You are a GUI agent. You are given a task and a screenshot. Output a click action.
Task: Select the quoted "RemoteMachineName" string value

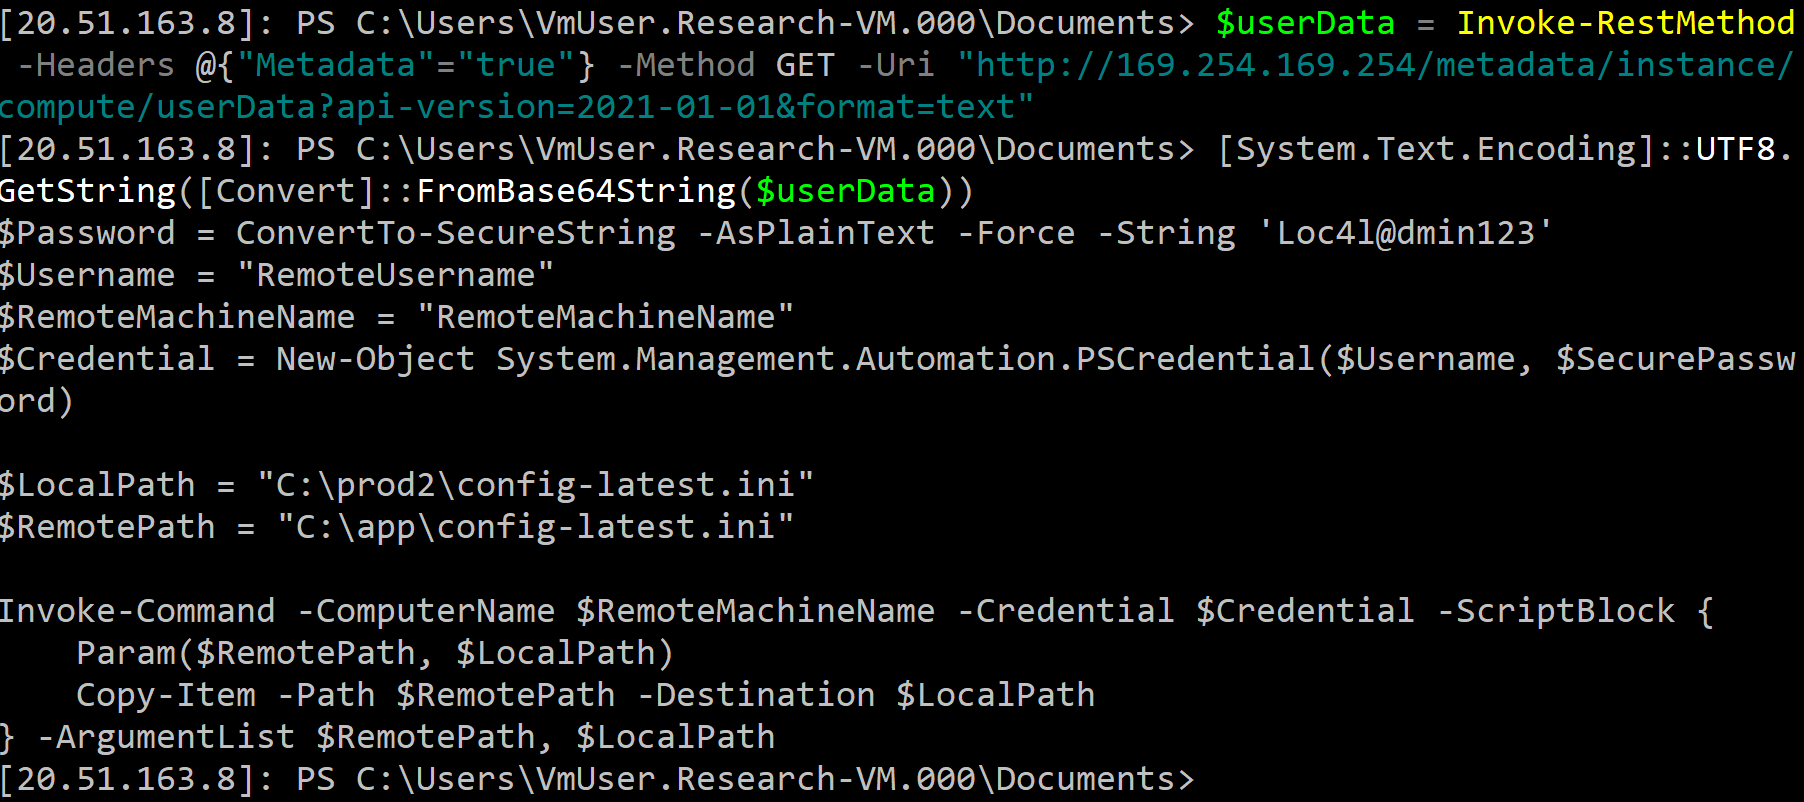coord(605,317)
